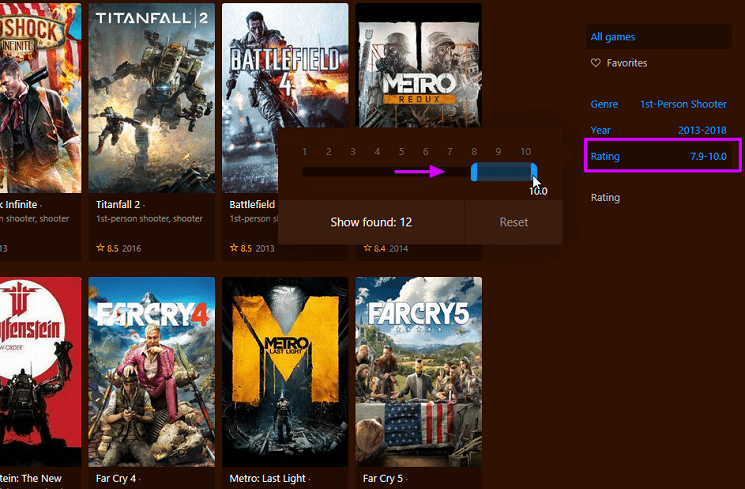Open the BioShock Infinite cover art

click(x=40, y=98)
